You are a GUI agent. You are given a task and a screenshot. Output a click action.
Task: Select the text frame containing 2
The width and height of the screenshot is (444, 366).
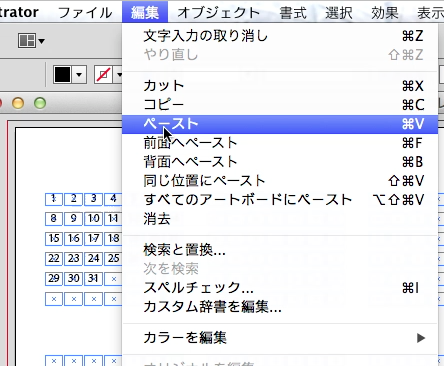(x=74, y=199)
